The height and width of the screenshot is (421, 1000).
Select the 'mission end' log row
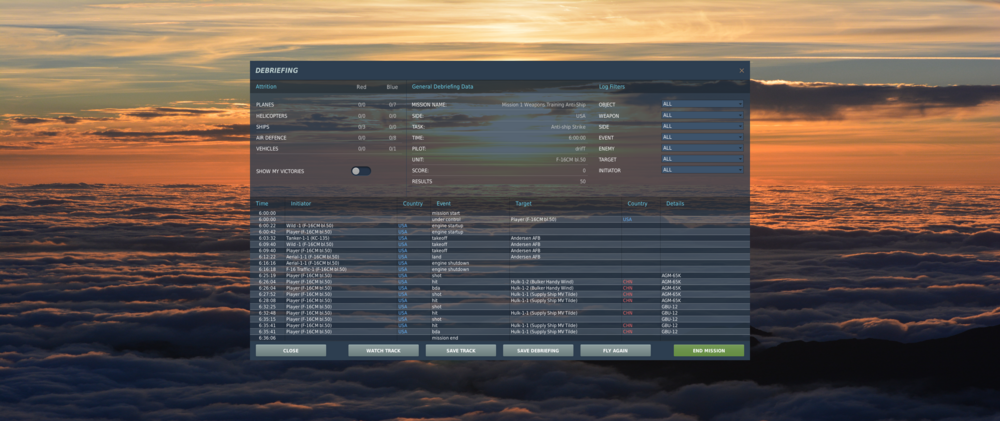click(499, 338)
